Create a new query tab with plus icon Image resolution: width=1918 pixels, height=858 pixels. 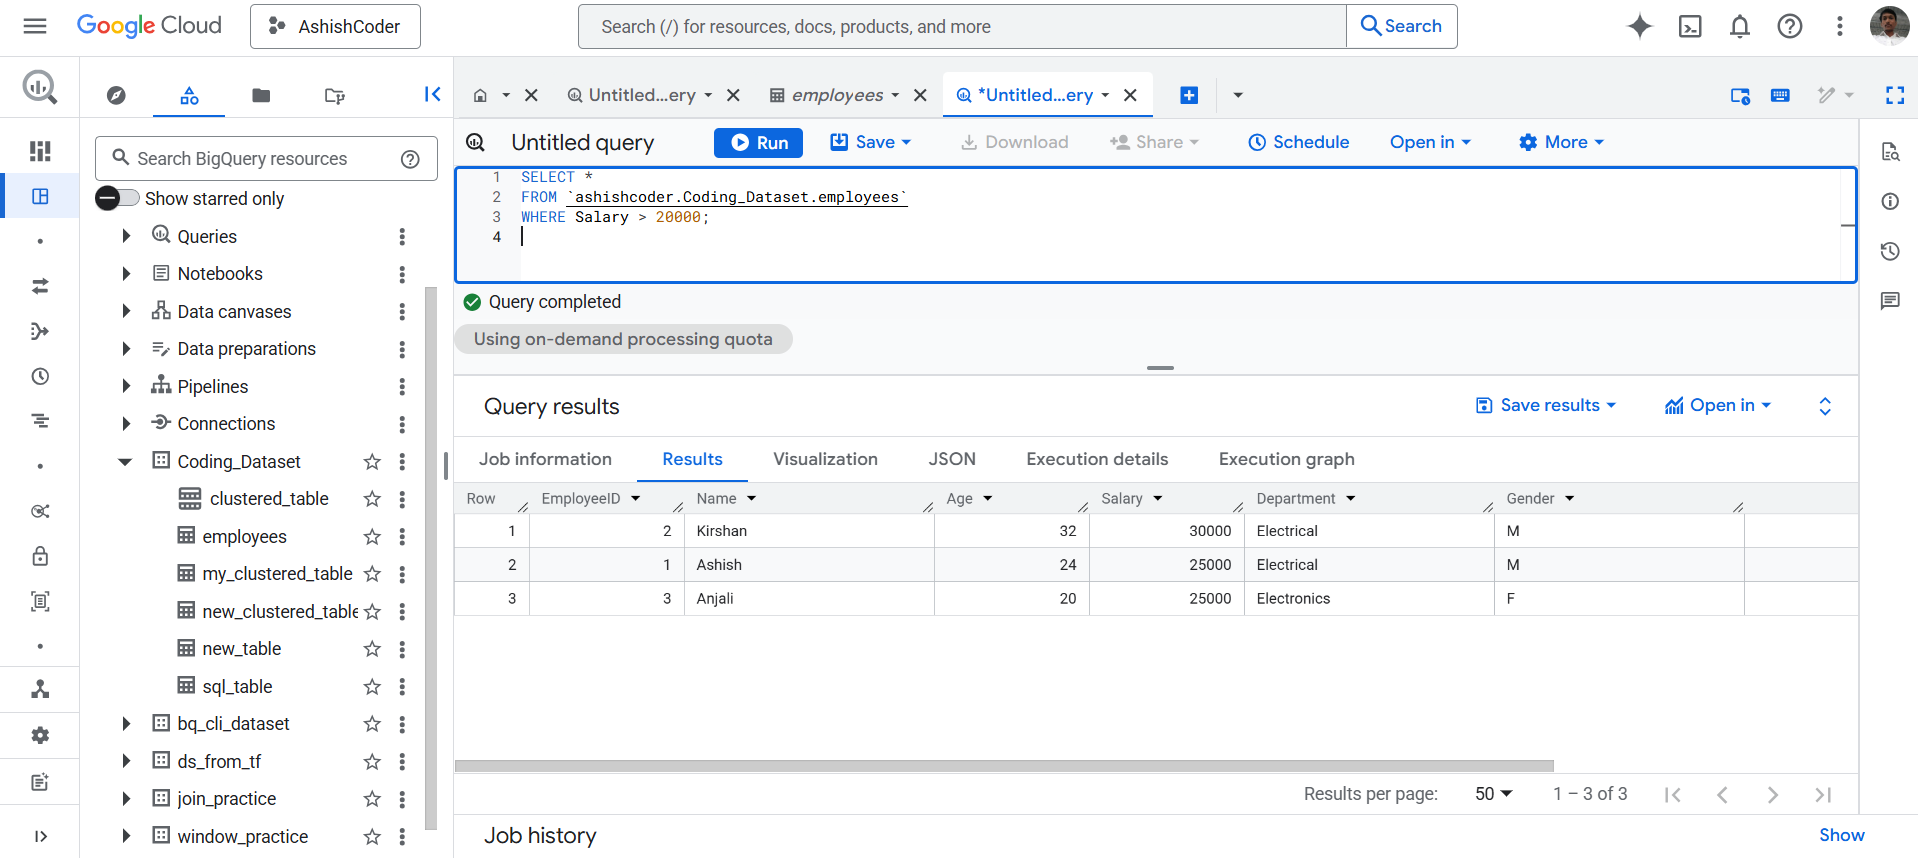point(1189,95)
